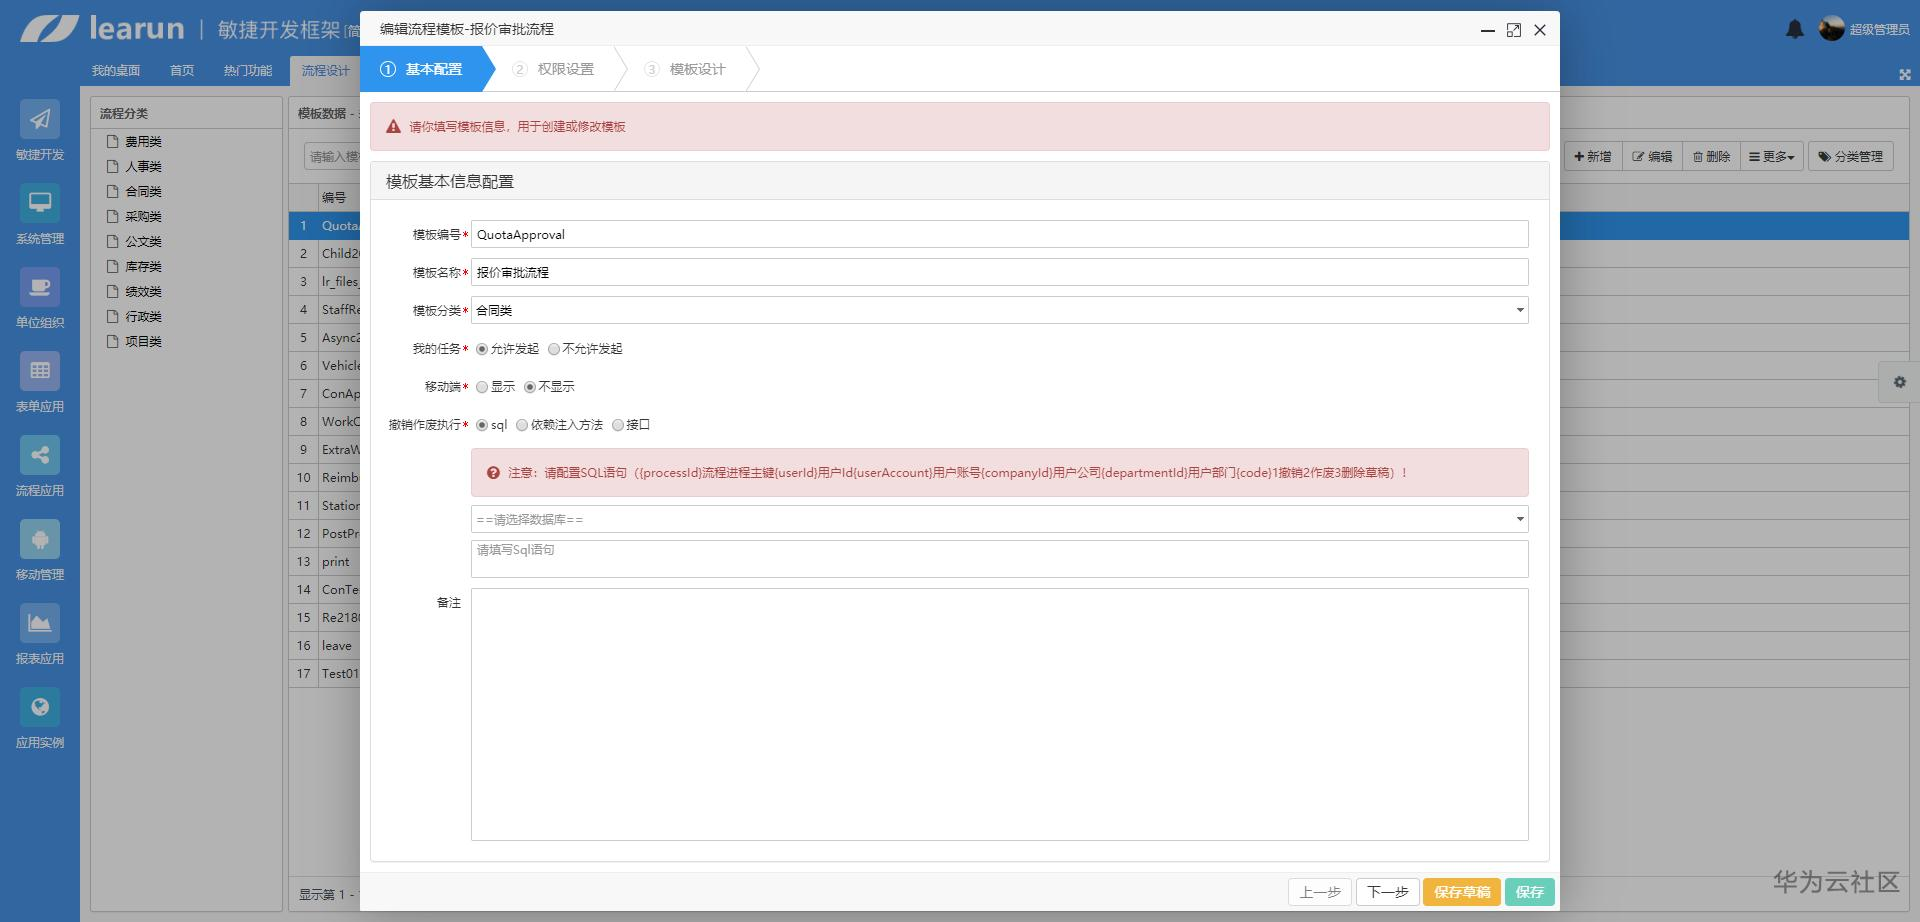This screenshot has width=1920, height=922.
Task: Select the 允许发起 radio option
Action: (482, 349)
